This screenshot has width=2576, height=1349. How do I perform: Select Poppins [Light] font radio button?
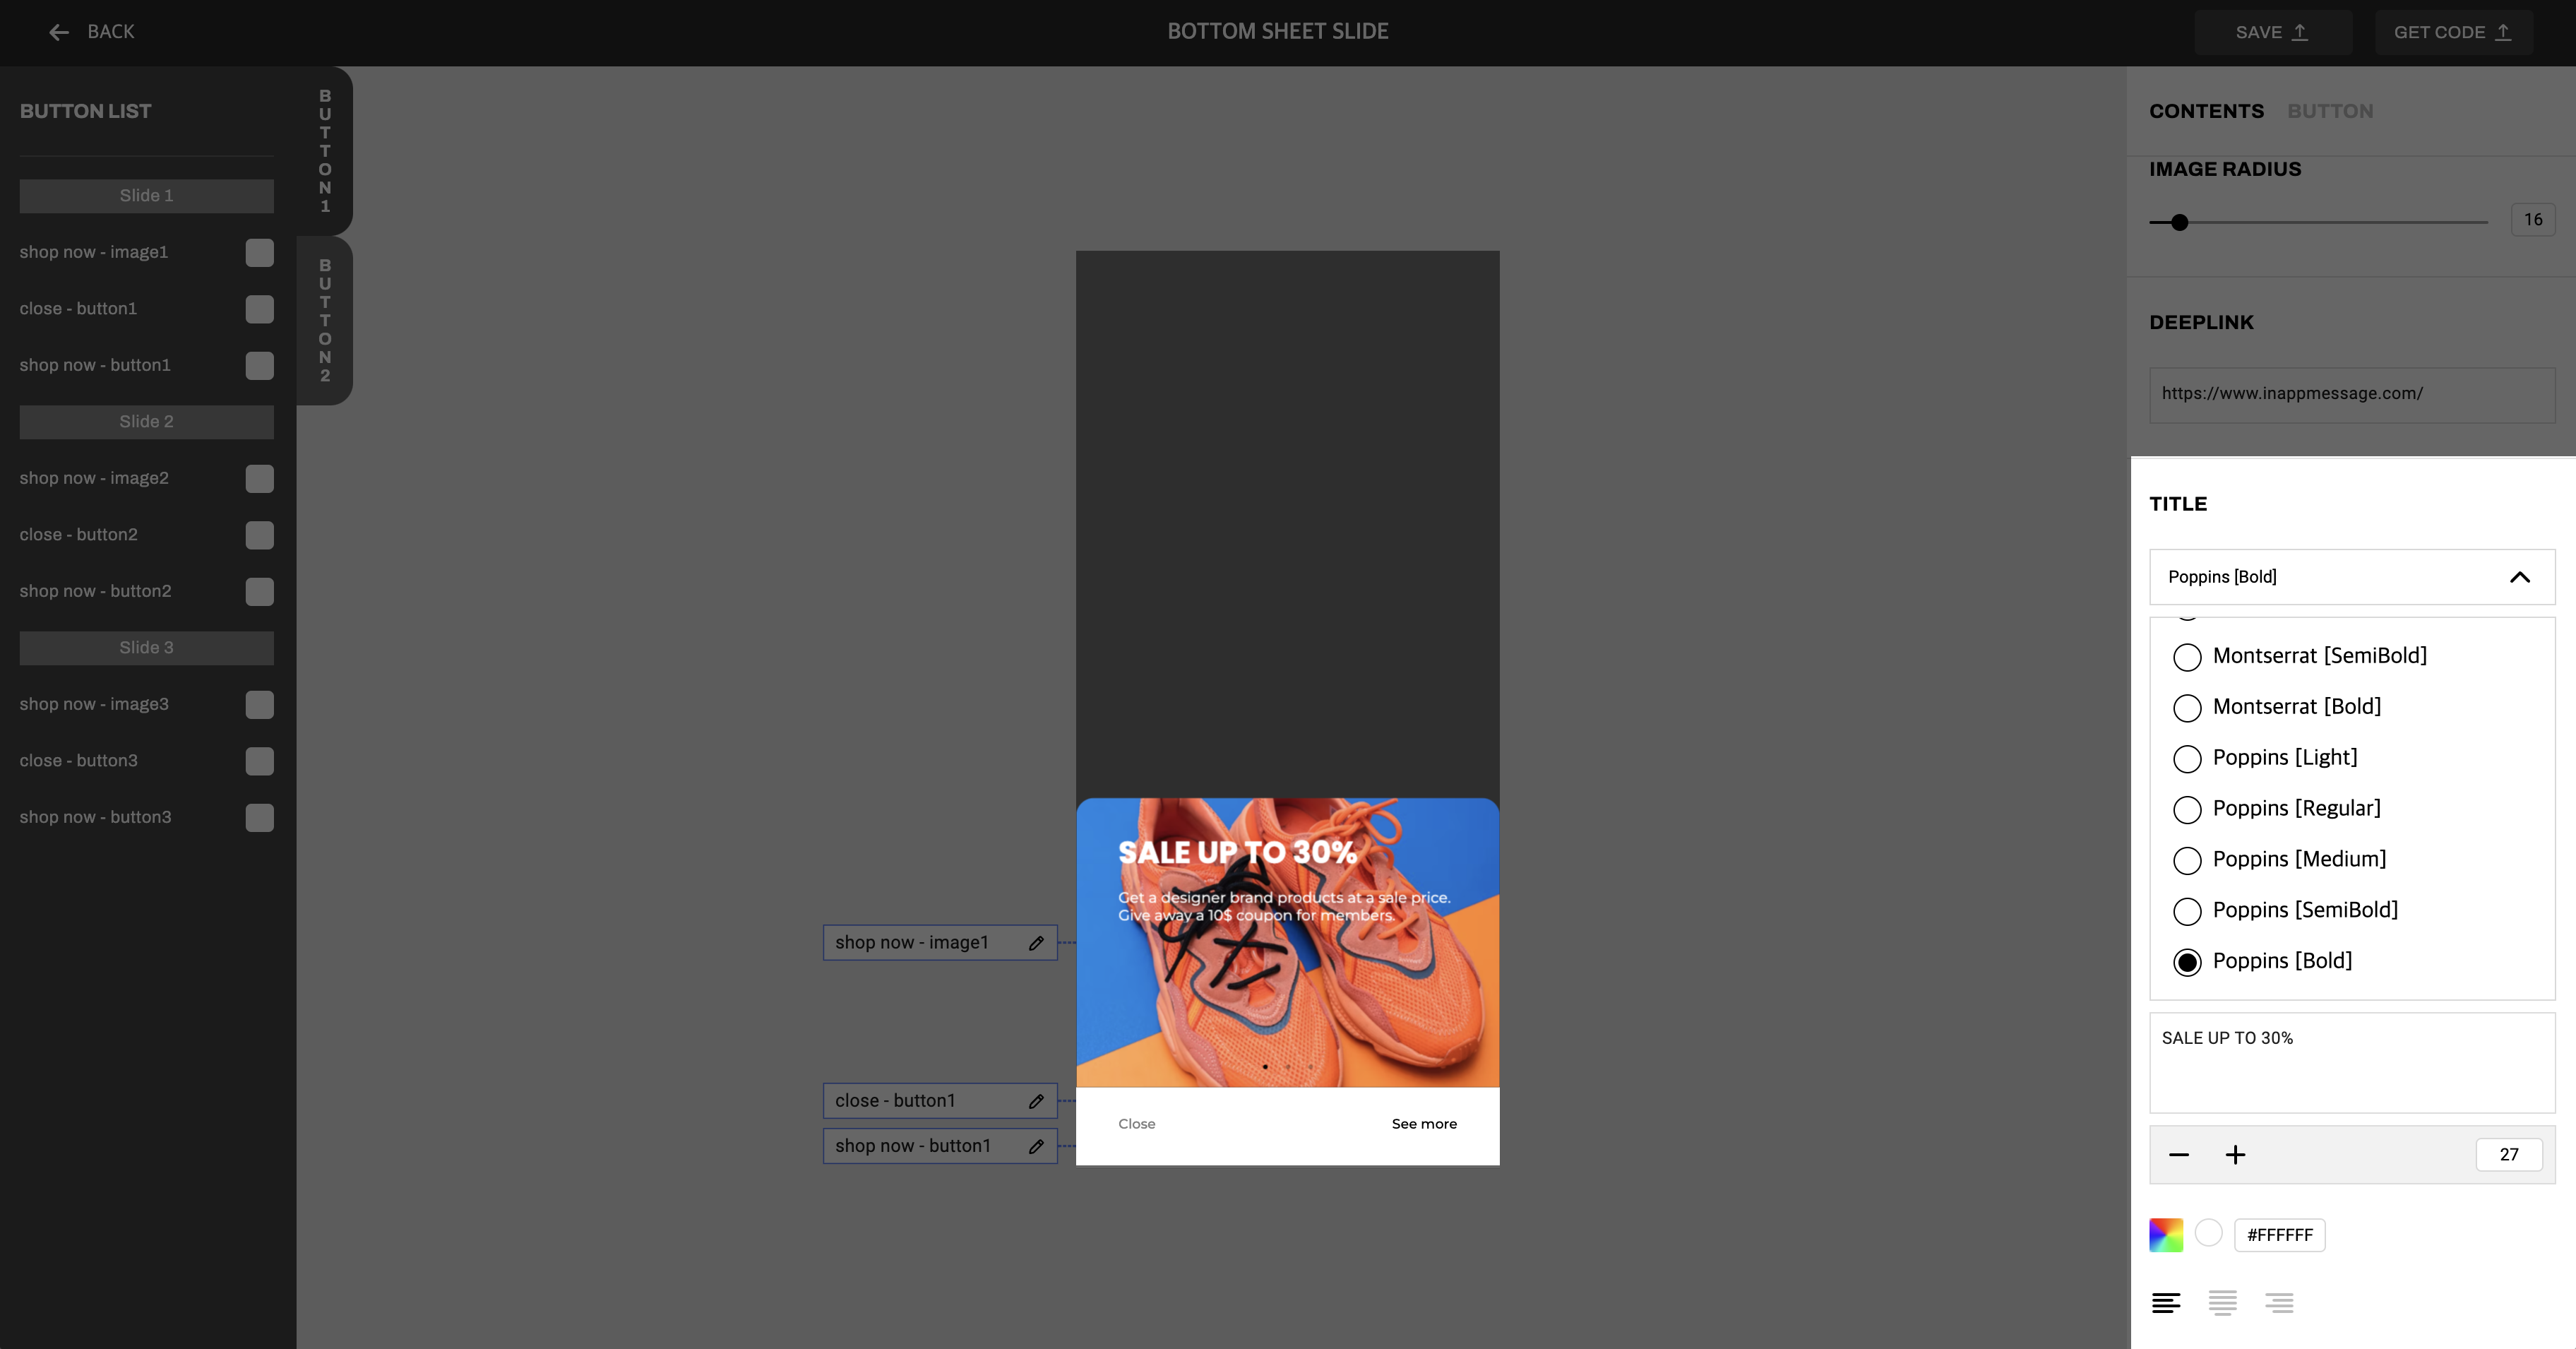point(2184,756)
